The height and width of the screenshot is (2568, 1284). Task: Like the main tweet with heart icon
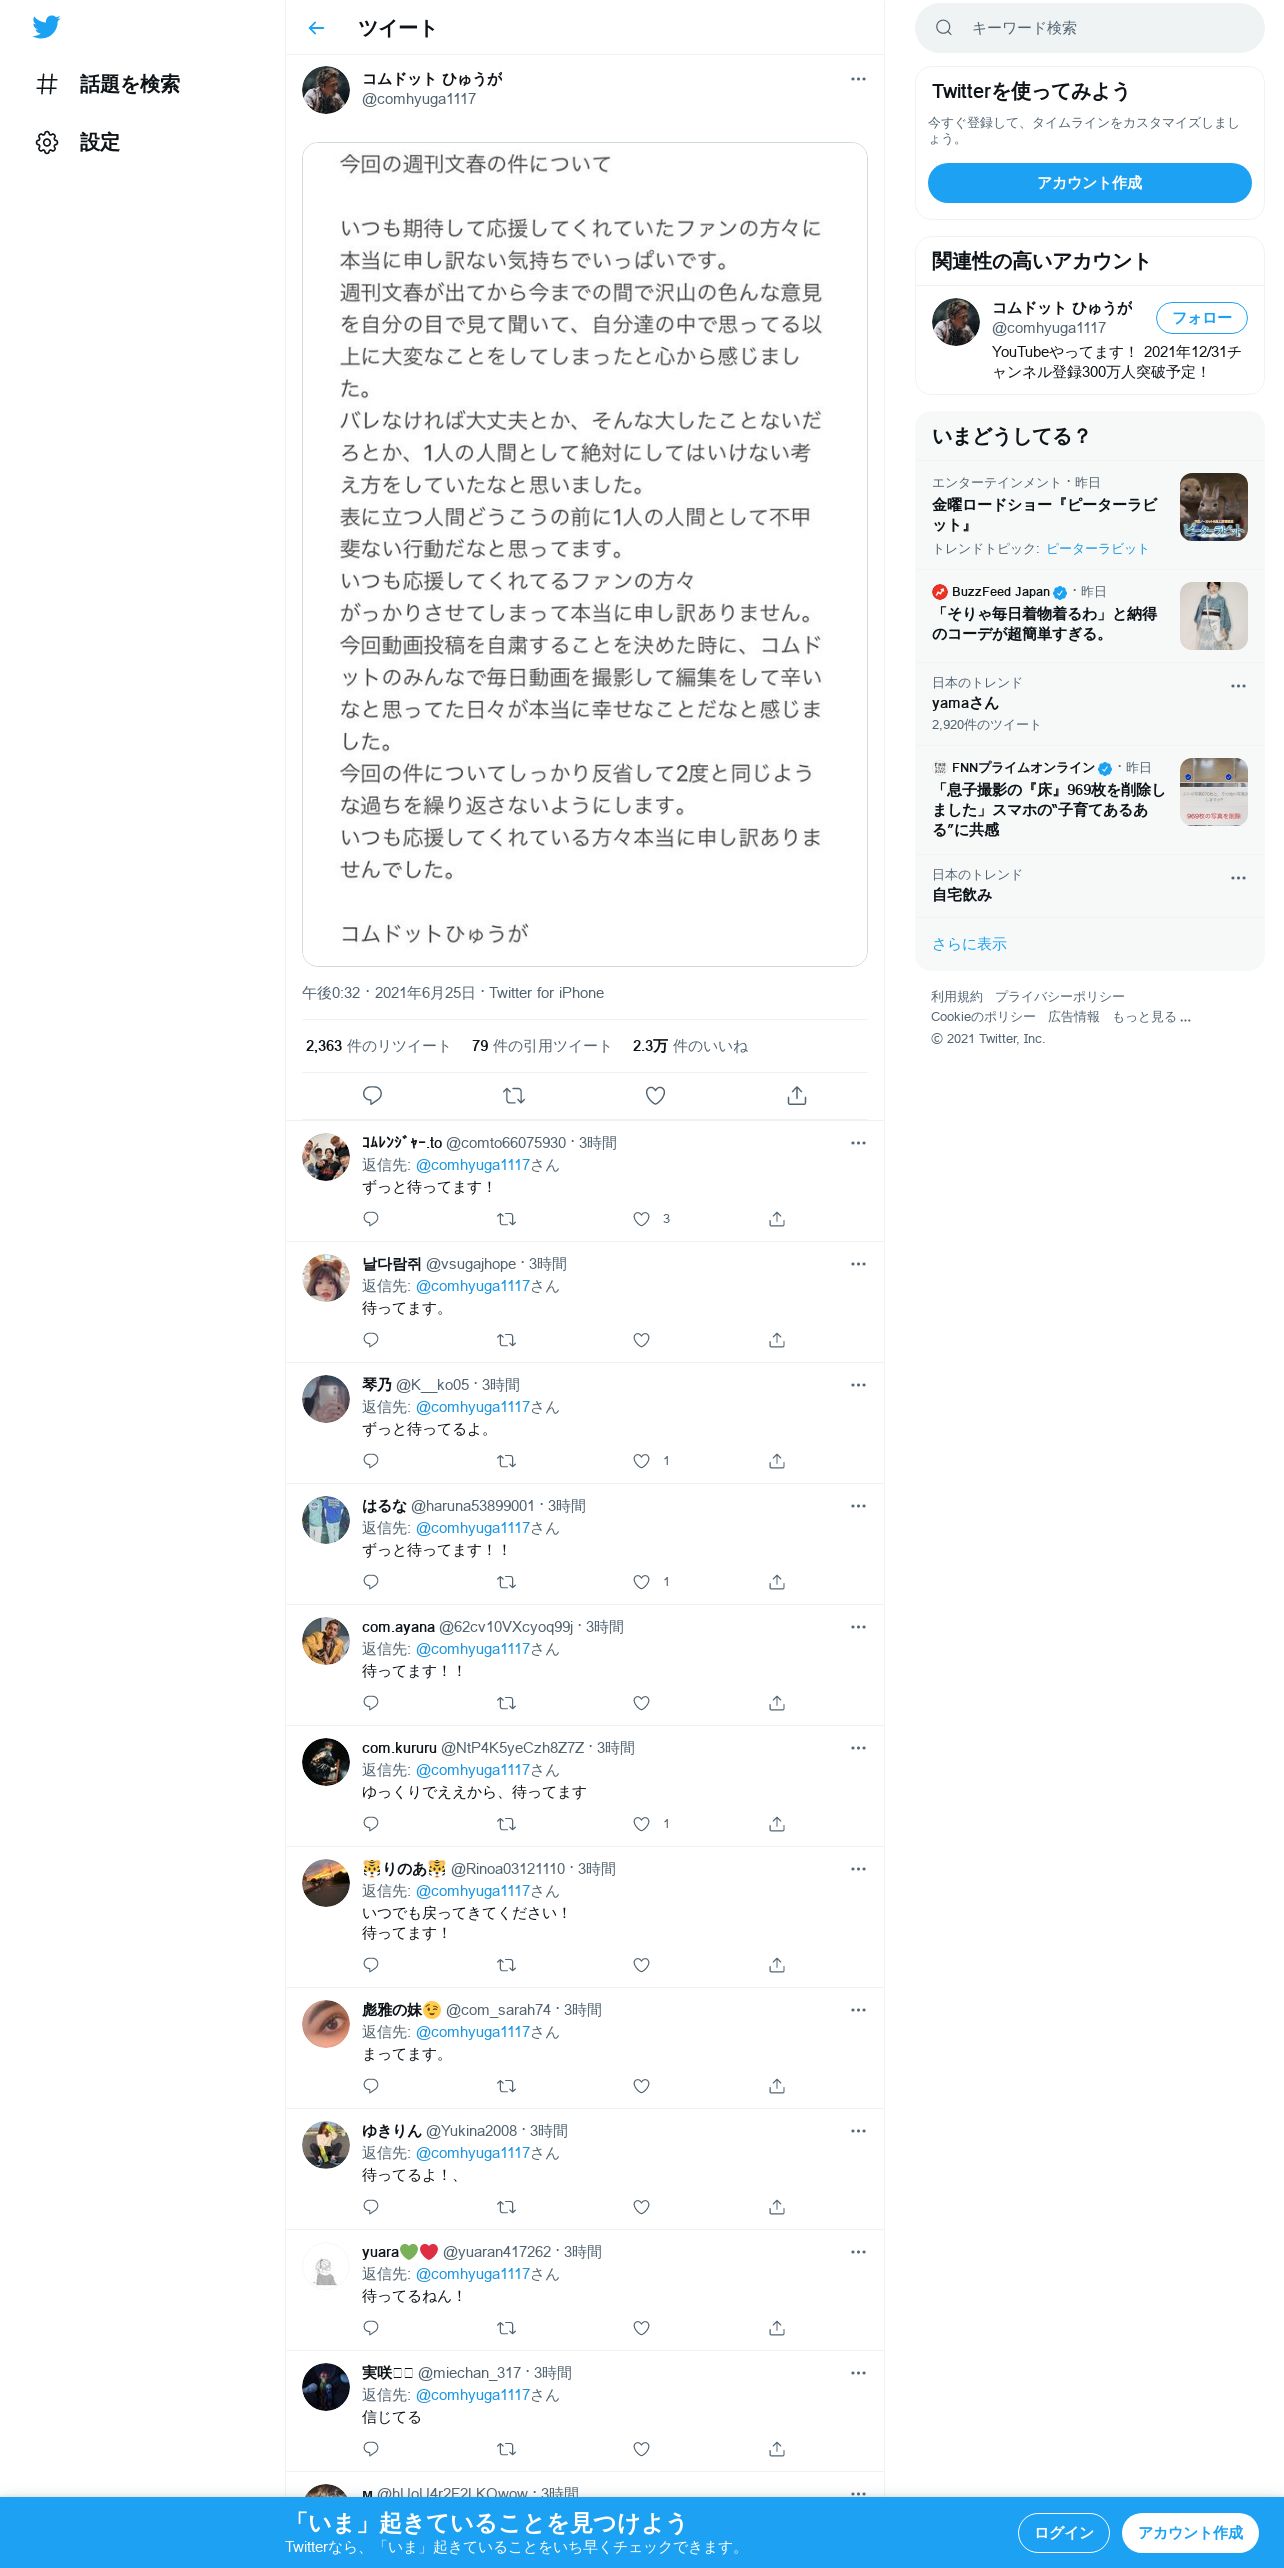(x=655, y=1095)
